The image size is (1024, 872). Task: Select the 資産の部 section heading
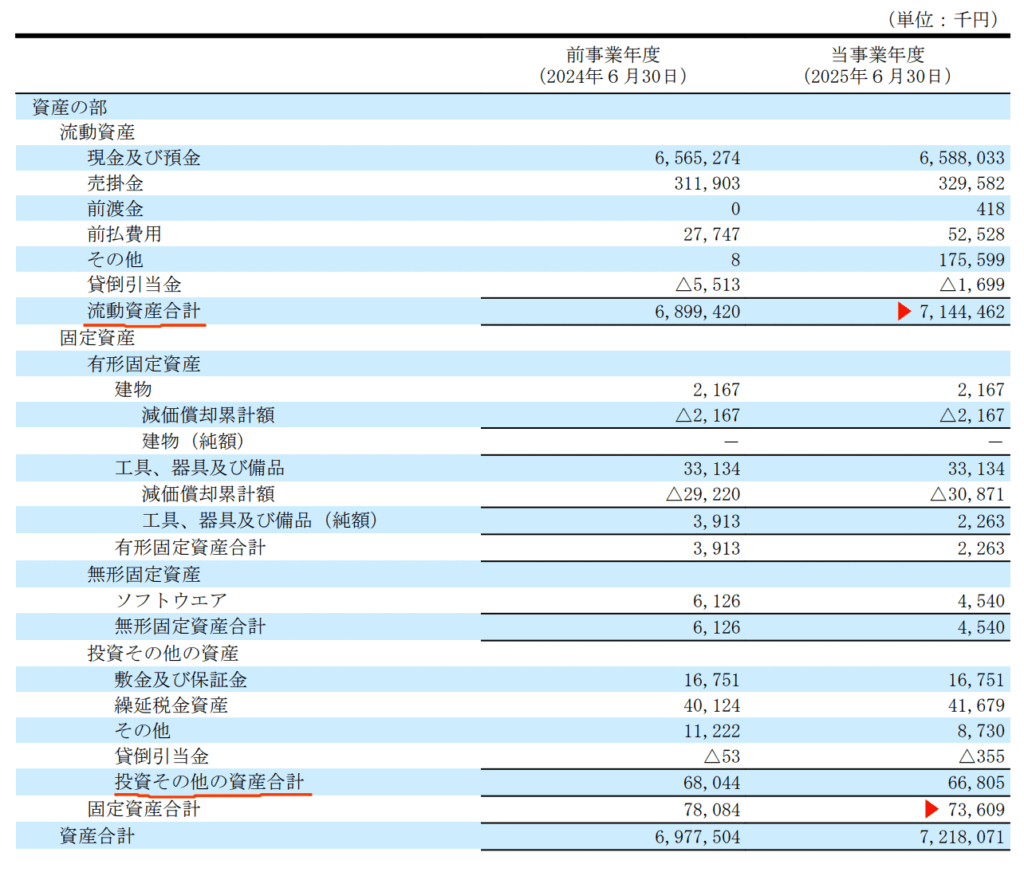[70, 107]
